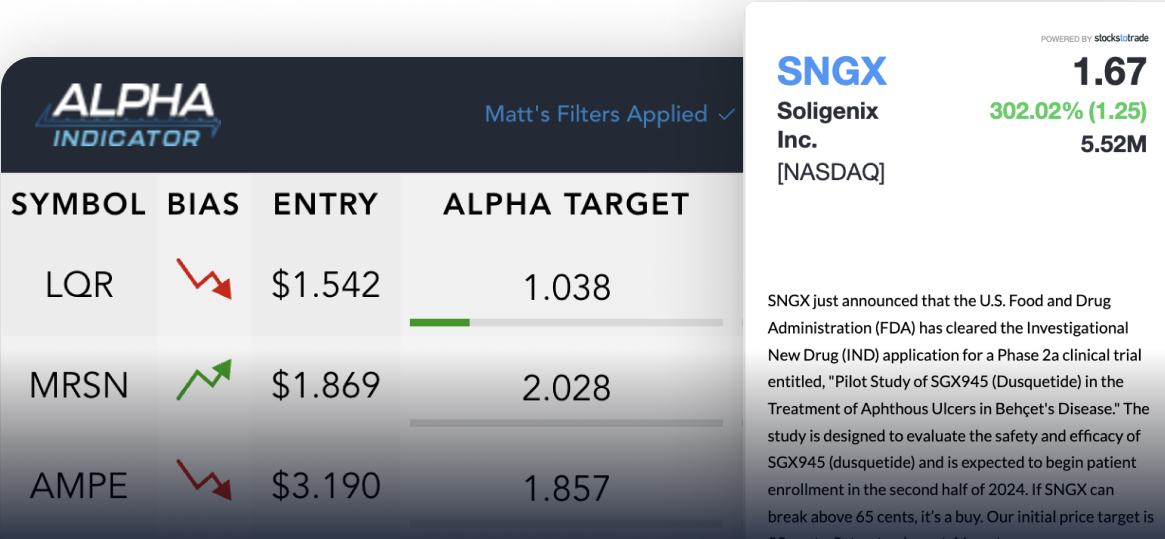Click the SNGX price 1.67
1165x539 pixels.
[1109, 72]
